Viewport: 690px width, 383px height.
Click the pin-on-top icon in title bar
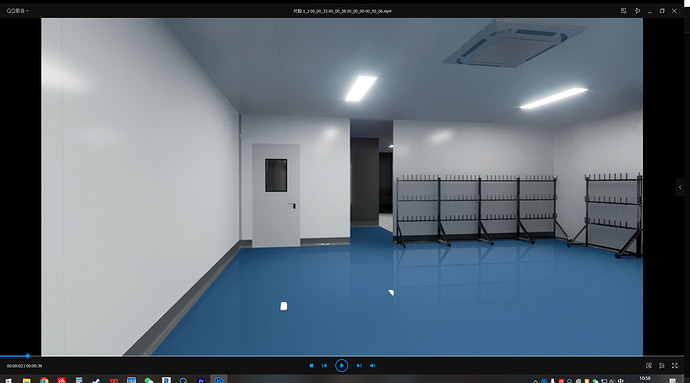(x=637, y=11)
